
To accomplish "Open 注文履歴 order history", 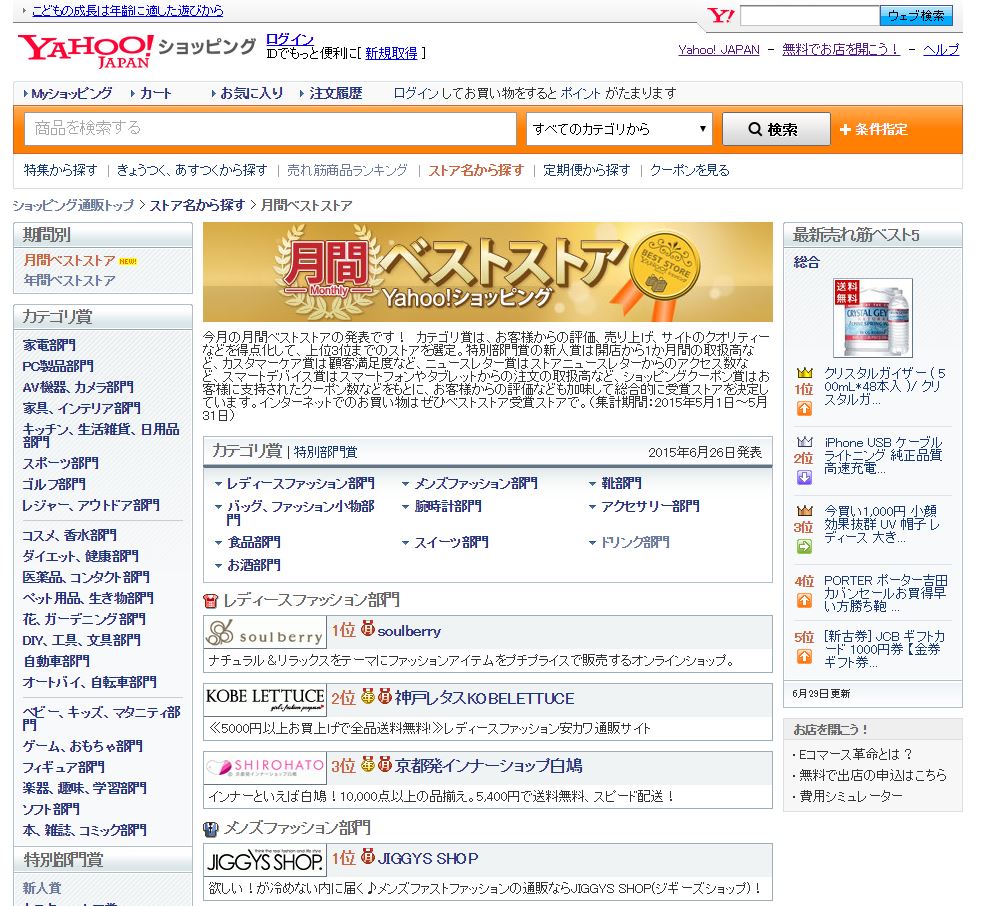I will point(335,94).
